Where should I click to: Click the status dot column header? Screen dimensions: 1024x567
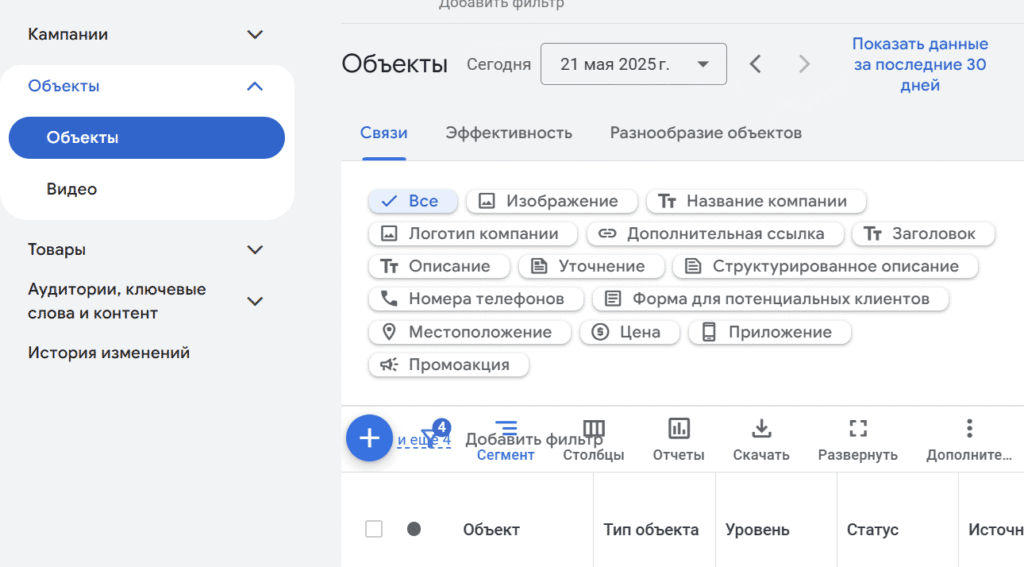(x=414, y=529)
